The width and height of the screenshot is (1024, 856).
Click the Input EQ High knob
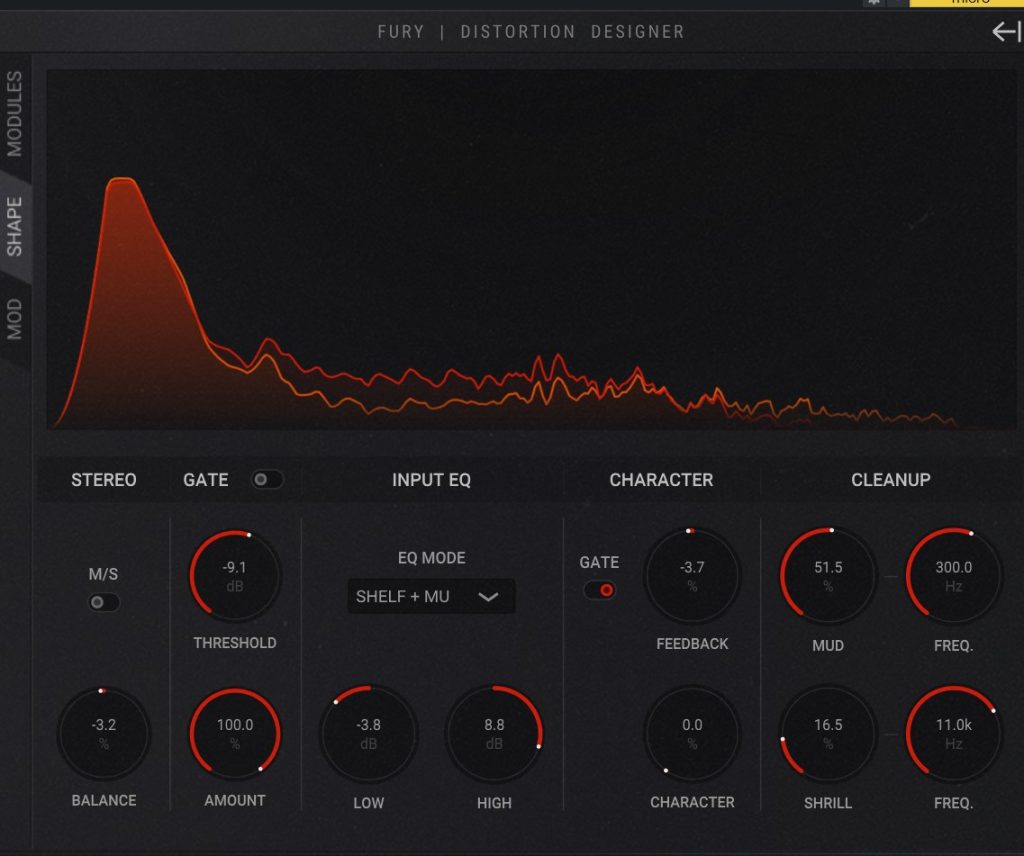[x=494, y=734]
